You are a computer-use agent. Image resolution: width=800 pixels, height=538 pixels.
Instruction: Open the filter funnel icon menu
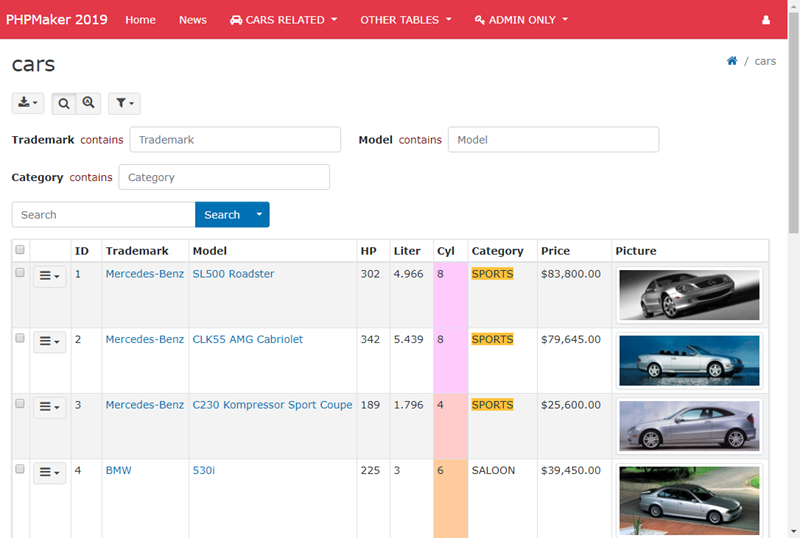(124, 103)
